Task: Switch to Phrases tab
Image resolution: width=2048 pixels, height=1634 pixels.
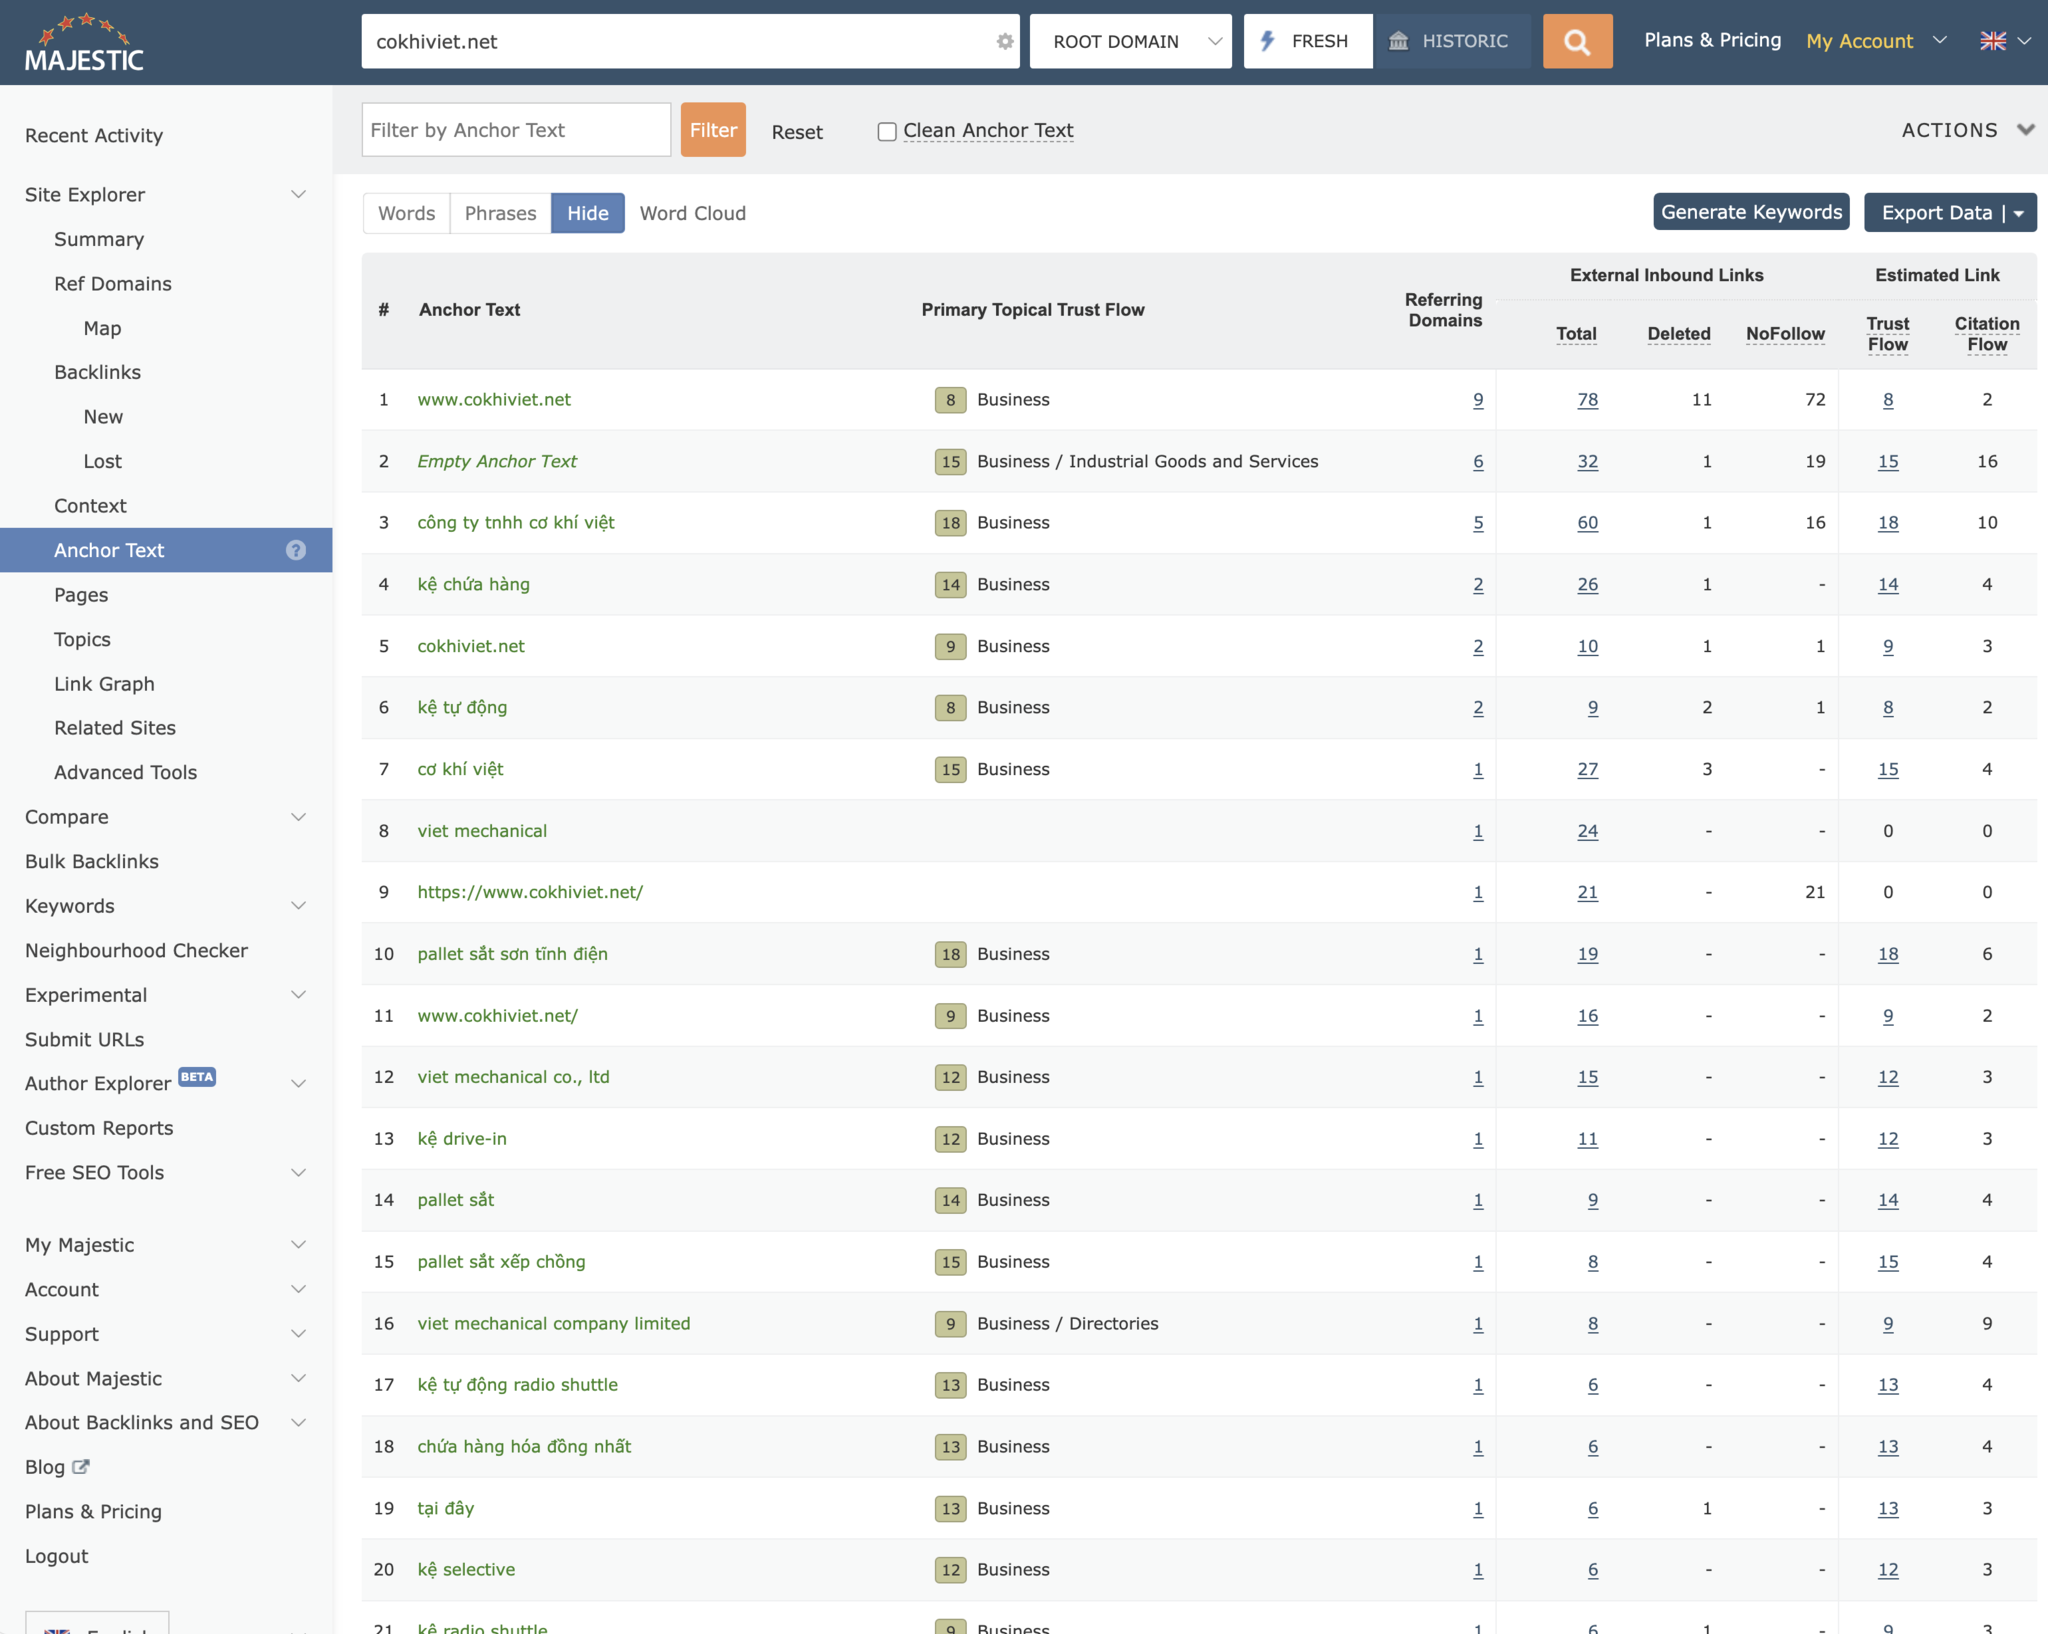Action: click(500, 213)
